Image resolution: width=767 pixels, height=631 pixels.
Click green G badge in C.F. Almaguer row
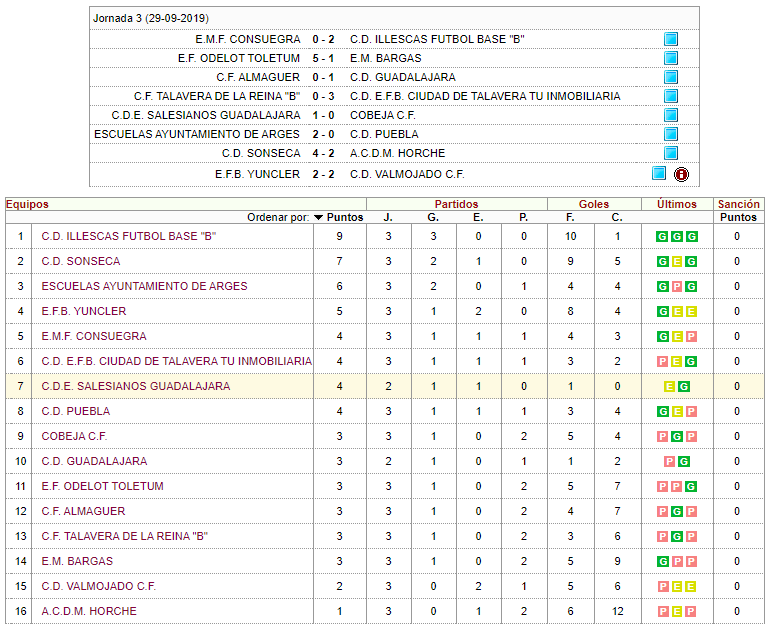coord(677,512)
